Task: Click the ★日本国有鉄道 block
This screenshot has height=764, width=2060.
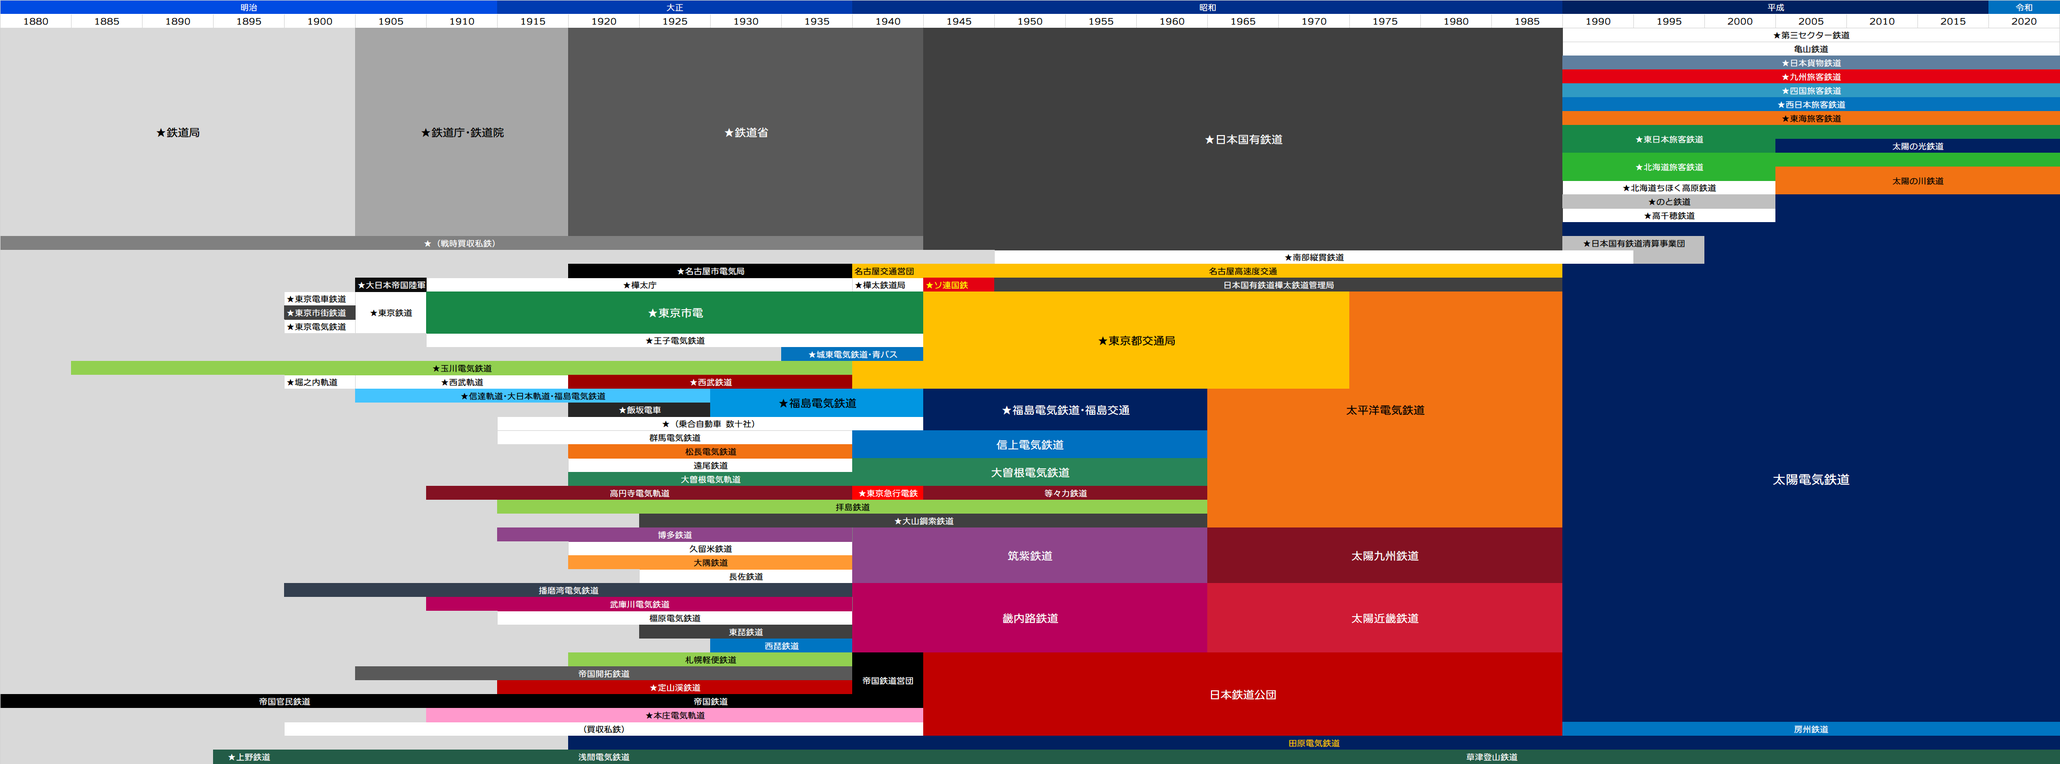Action: coord(1242,139)
